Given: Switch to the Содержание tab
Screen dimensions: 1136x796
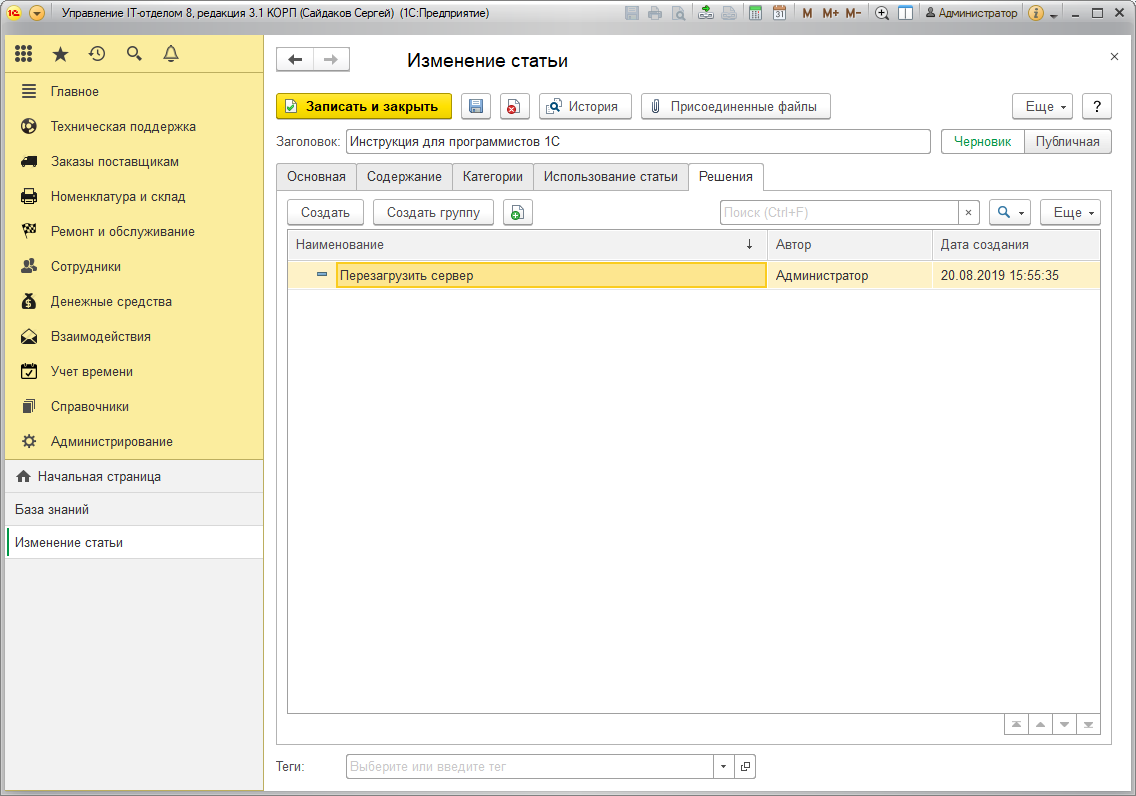Looking at the screenshot, I should point(404,177).
